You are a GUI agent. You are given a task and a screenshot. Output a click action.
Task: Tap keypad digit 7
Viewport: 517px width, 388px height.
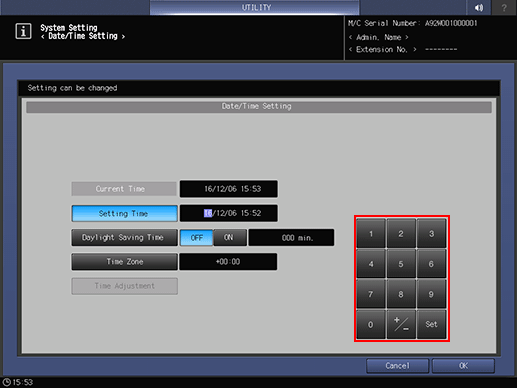[371, 294]
